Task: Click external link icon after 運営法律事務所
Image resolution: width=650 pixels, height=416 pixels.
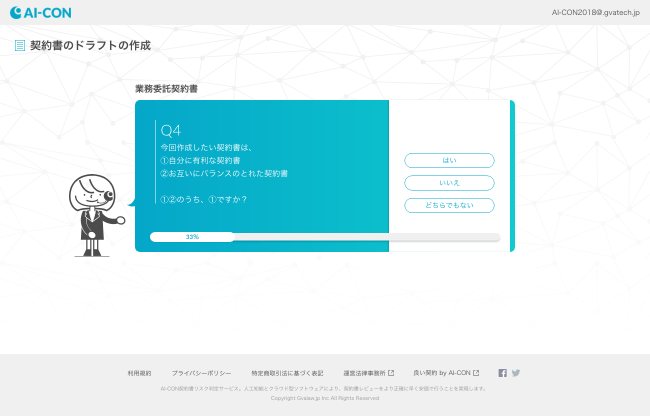Action: pos(391,373)
